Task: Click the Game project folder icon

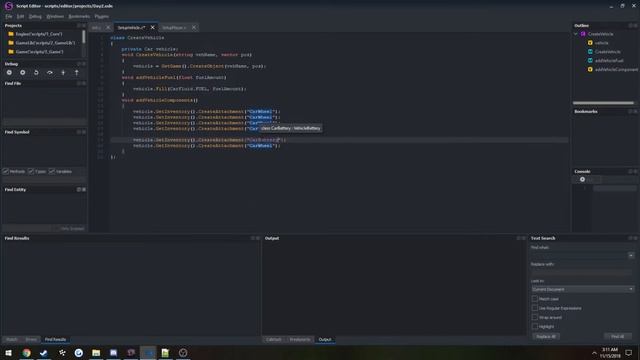Action: click(x=11, y=52)
